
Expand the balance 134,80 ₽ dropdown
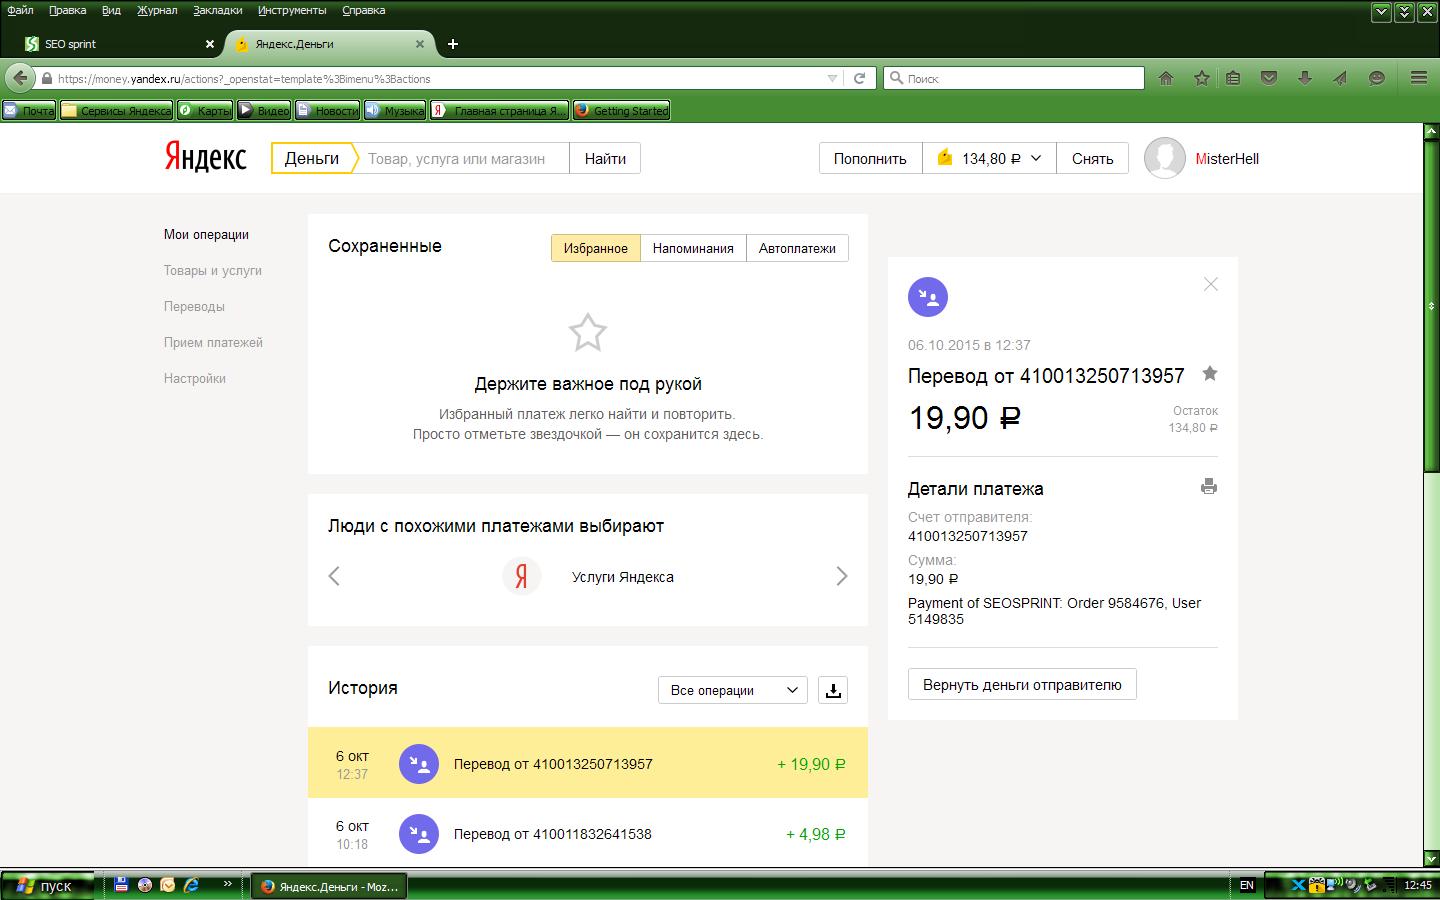coord(989,158)
